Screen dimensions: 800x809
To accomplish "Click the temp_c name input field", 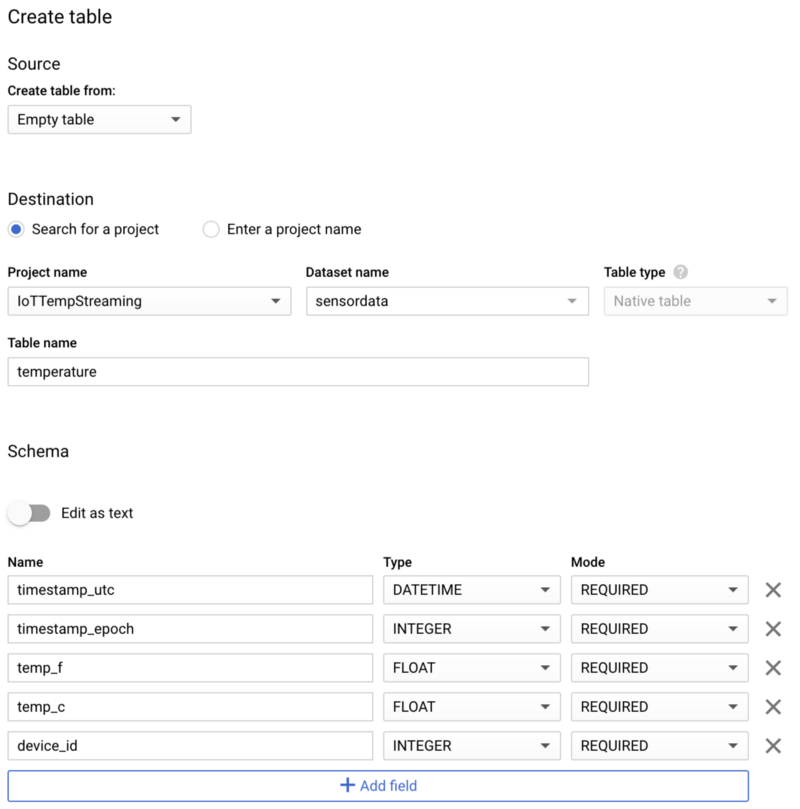I will (190, 707).
